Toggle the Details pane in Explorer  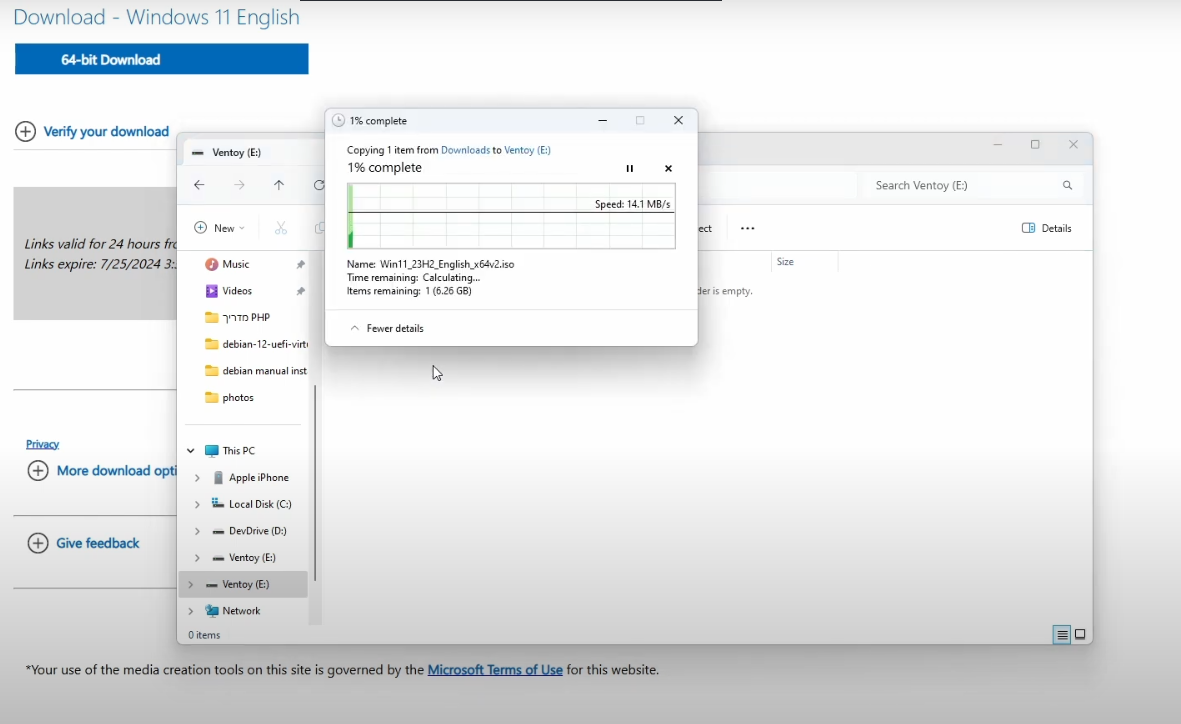pos(1046,228)
